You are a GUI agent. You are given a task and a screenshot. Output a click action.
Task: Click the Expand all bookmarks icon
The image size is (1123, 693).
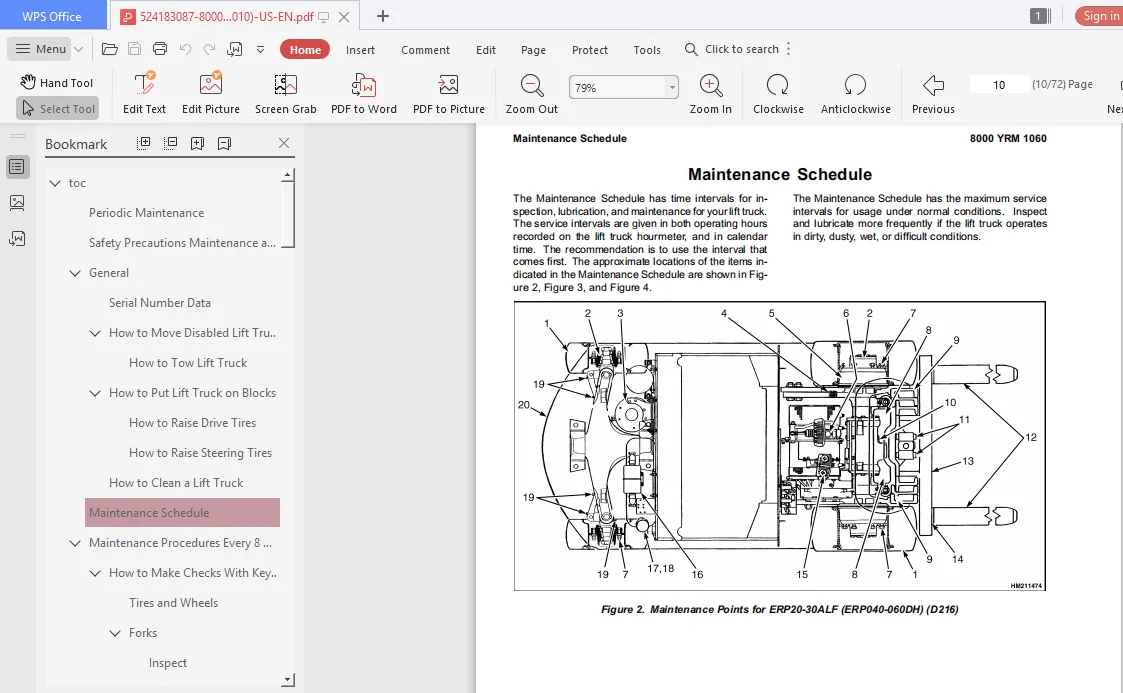(144, 143)
